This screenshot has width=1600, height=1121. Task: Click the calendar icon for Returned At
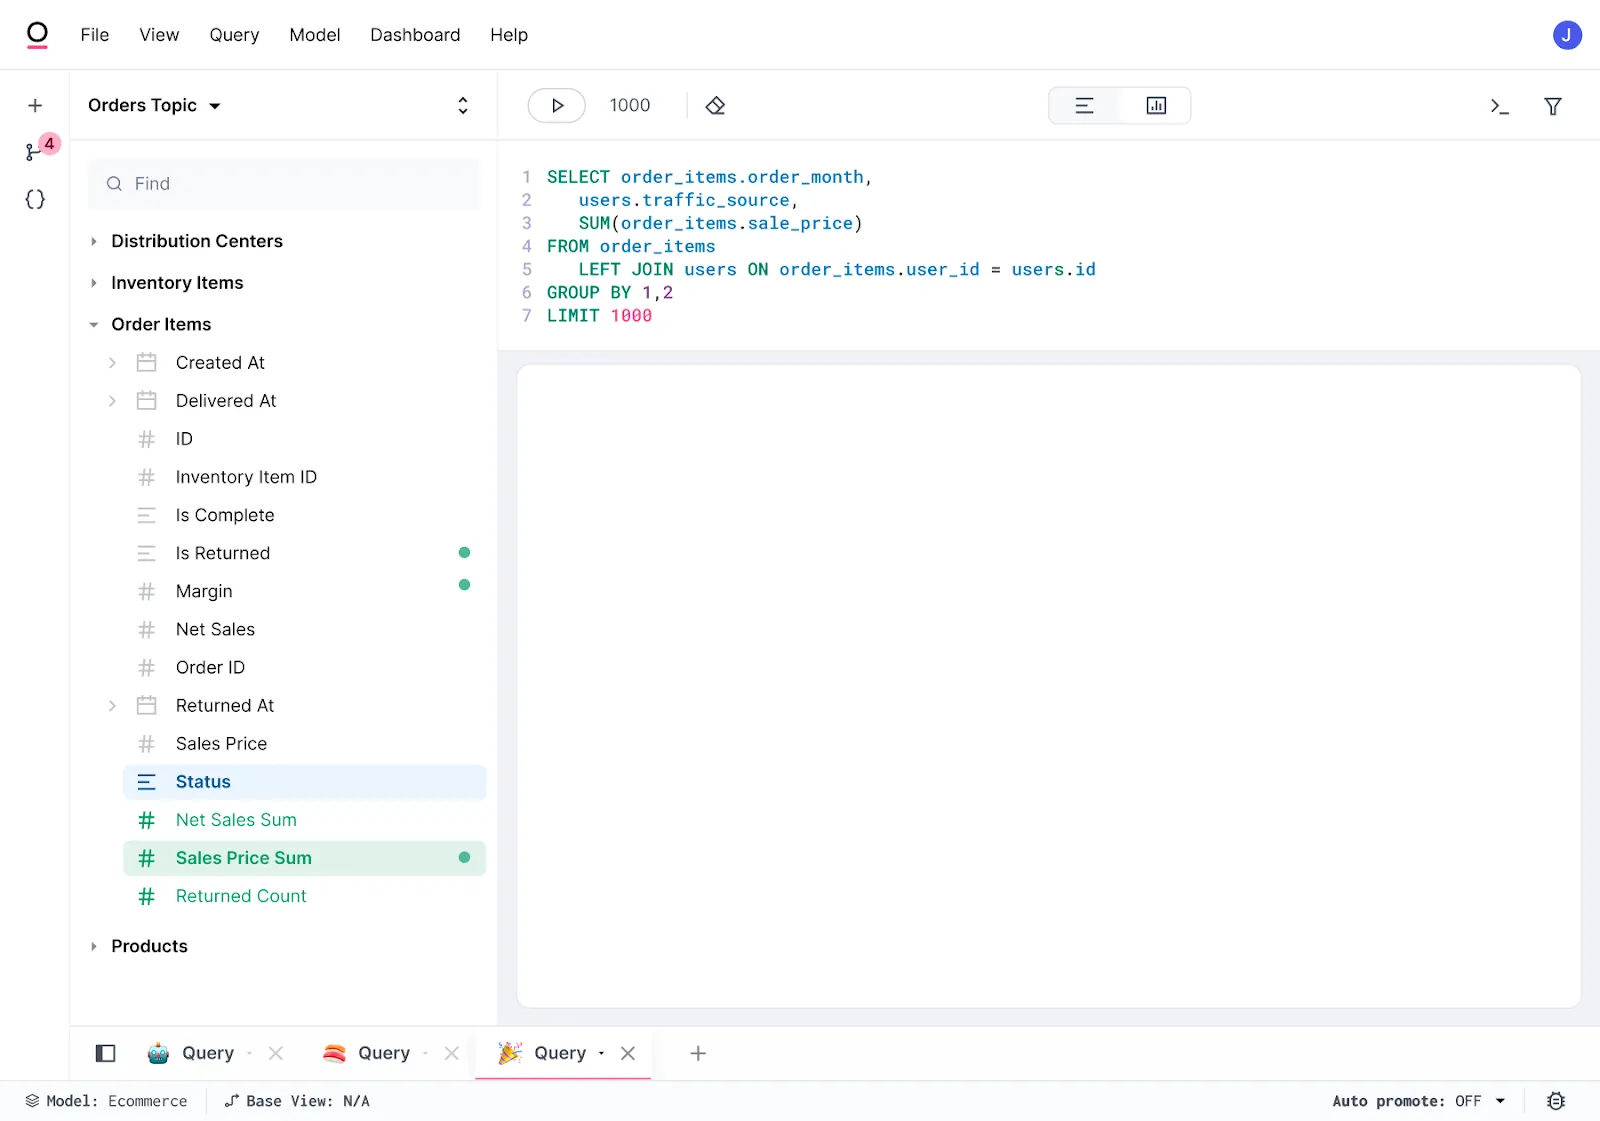(x=147, y=705)
